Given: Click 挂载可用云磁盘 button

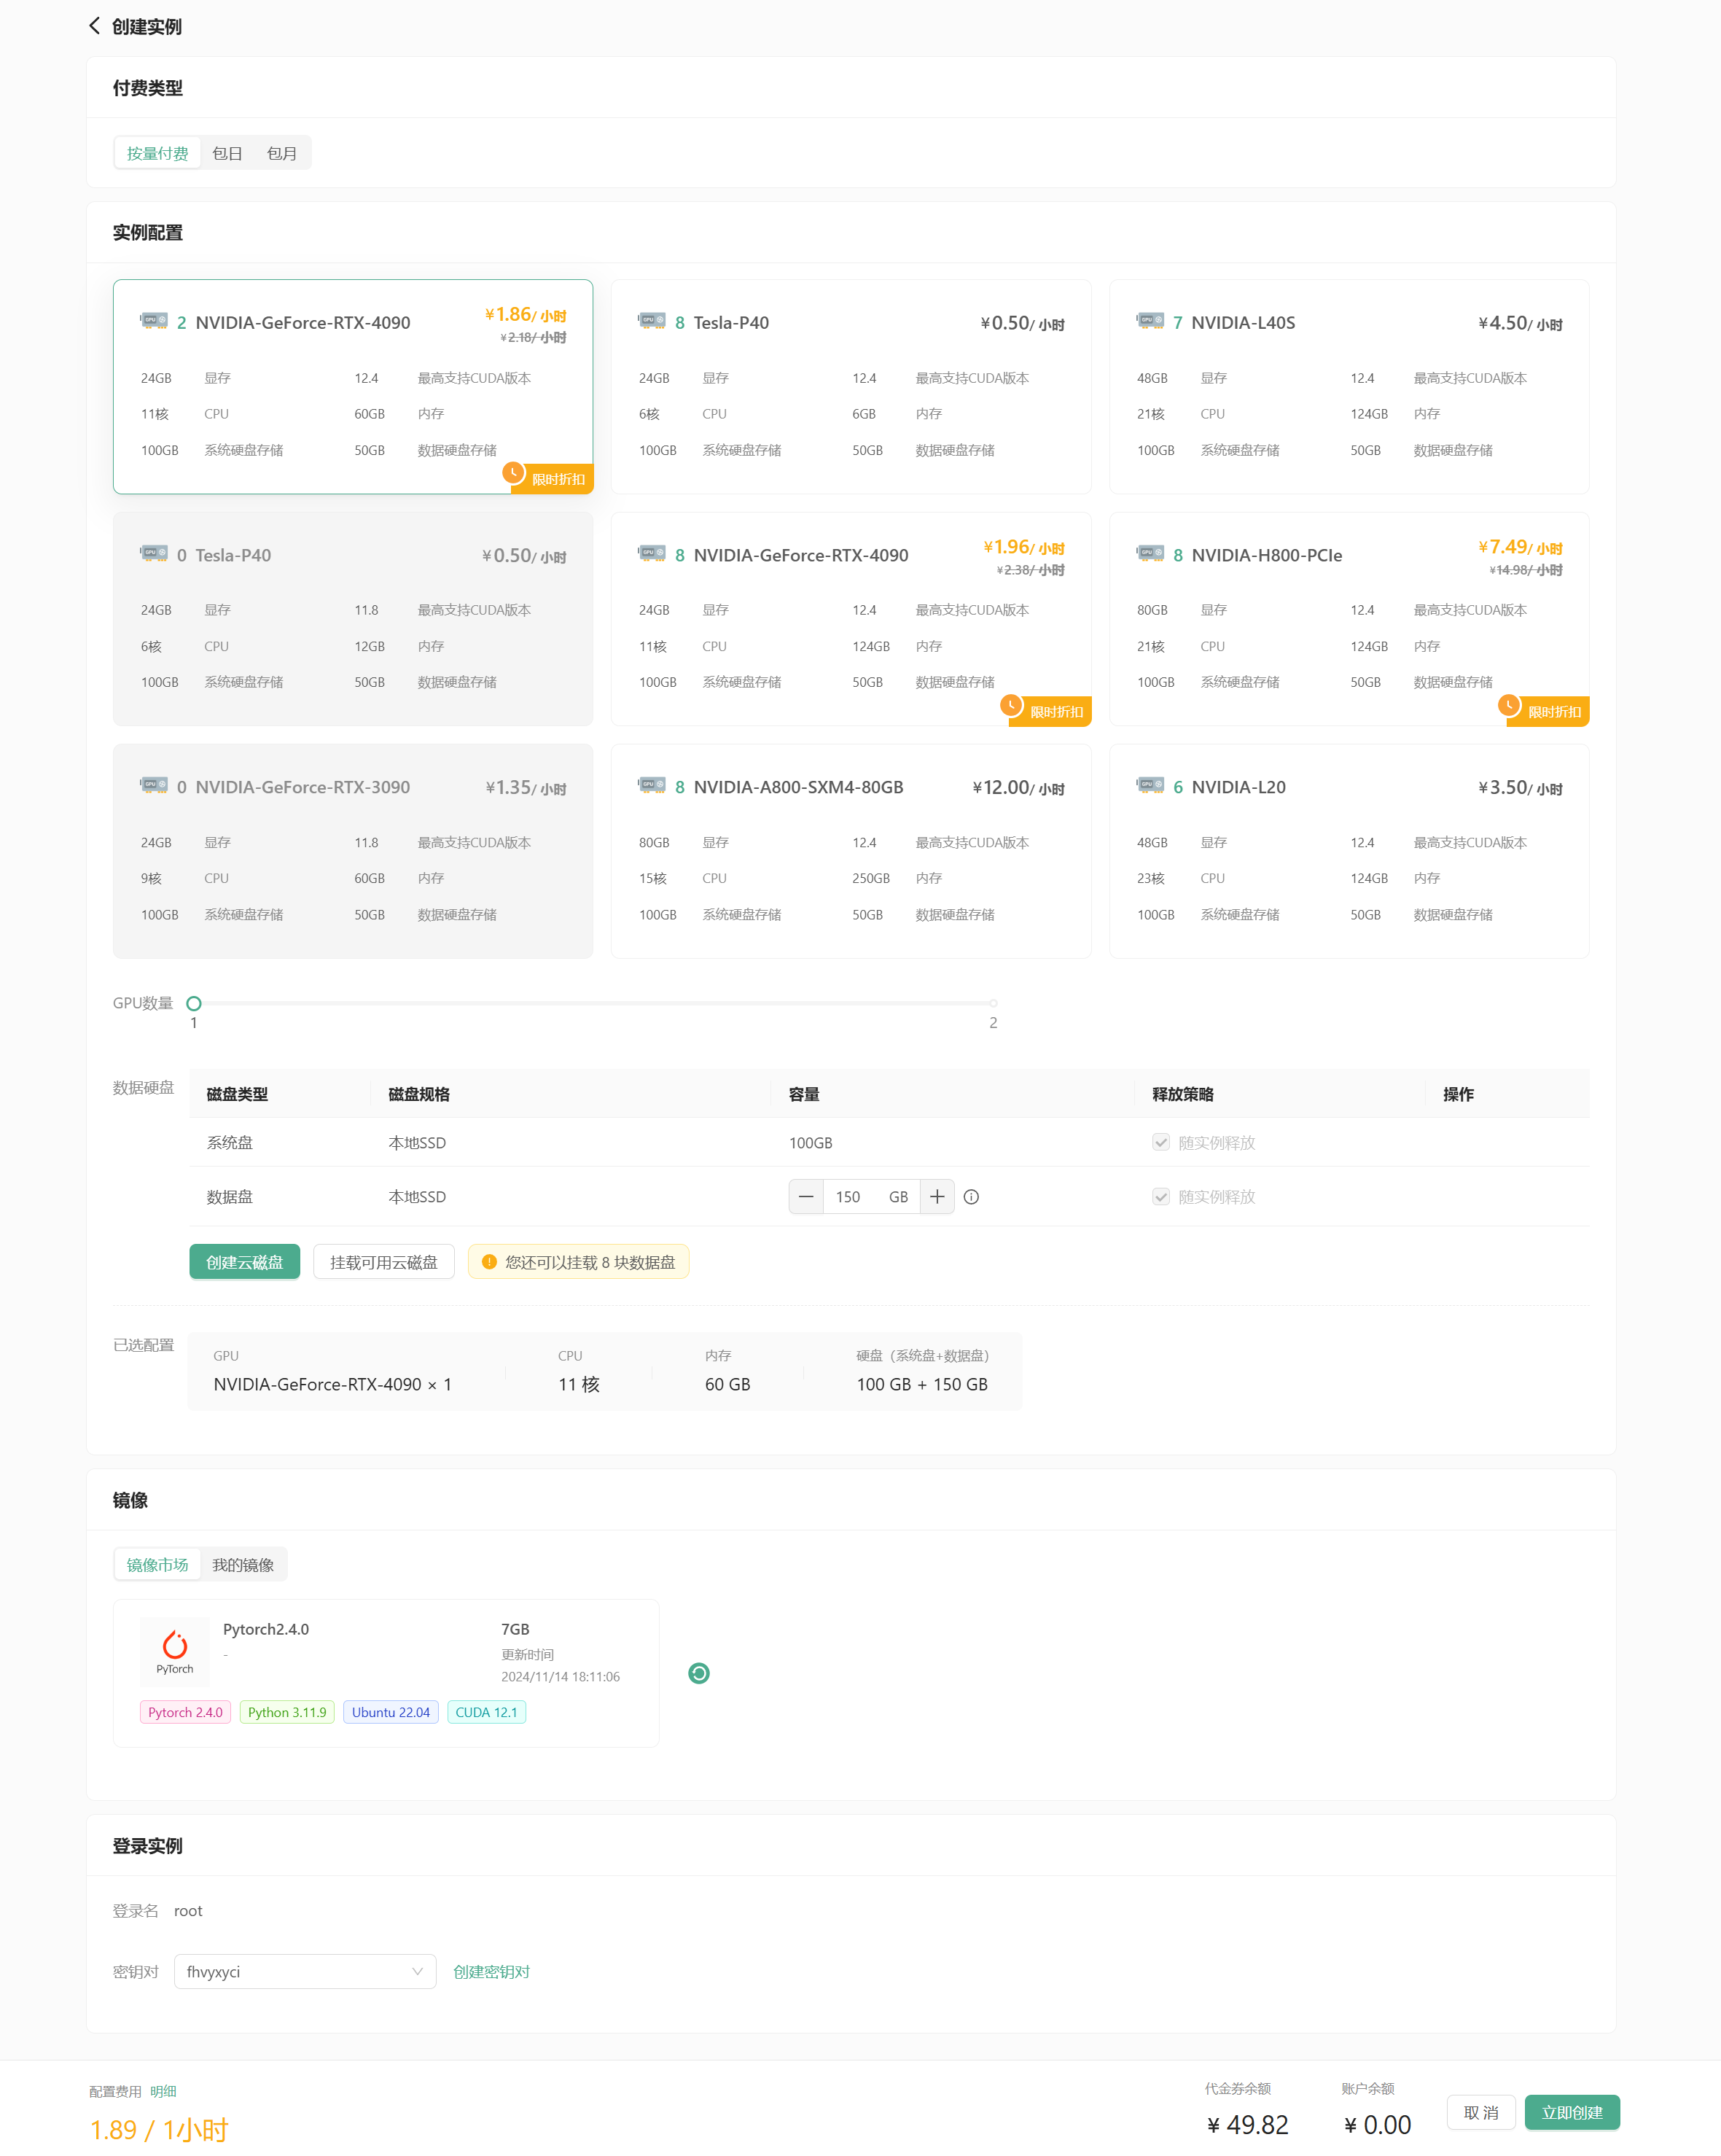Looking at the screenshot, I should [384, 1262].
